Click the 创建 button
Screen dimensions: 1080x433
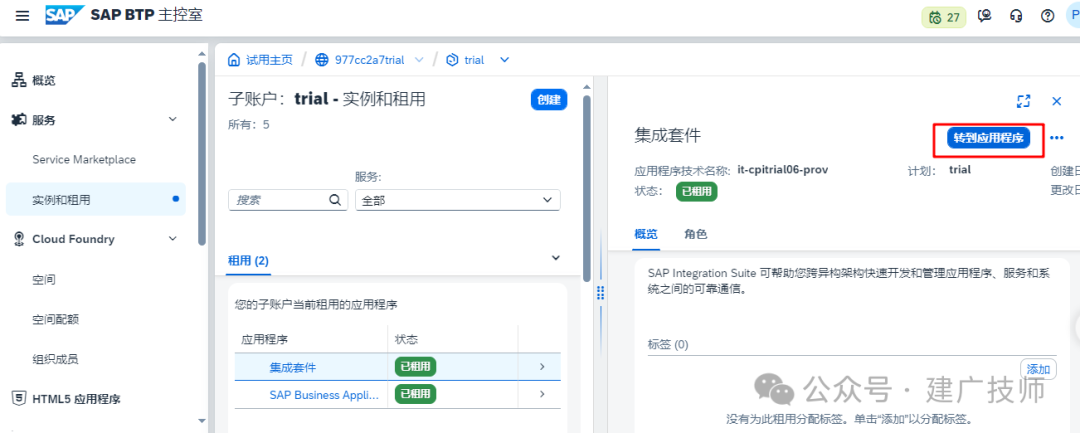[549, 99]
